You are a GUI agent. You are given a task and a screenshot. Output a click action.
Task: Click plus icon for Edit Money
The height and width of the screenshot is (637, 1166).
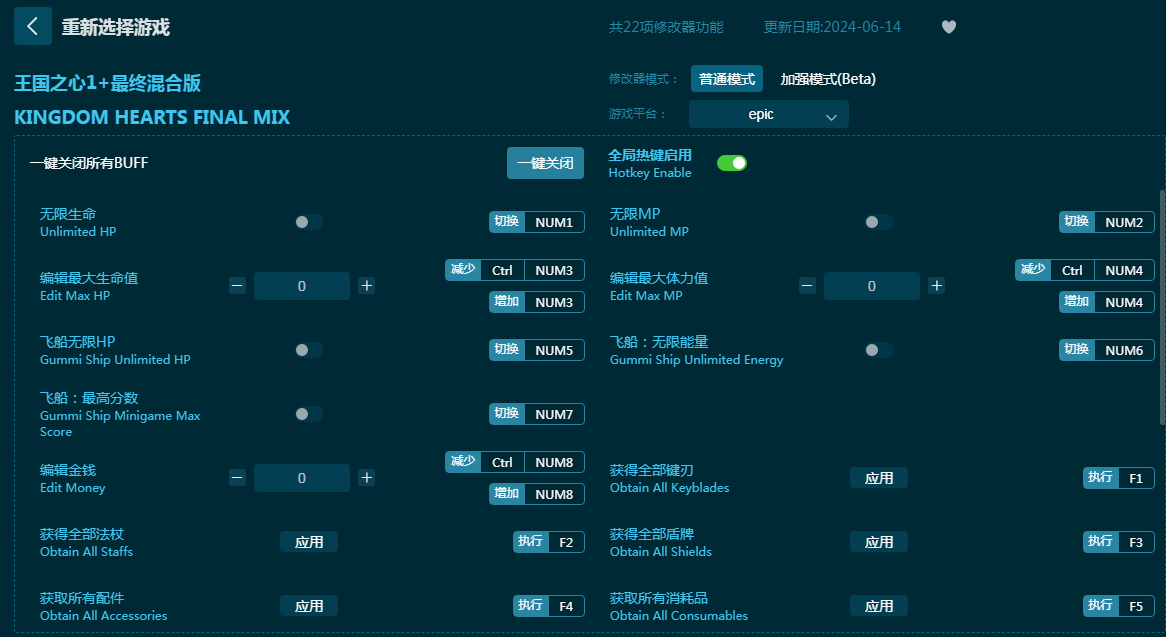367,478
